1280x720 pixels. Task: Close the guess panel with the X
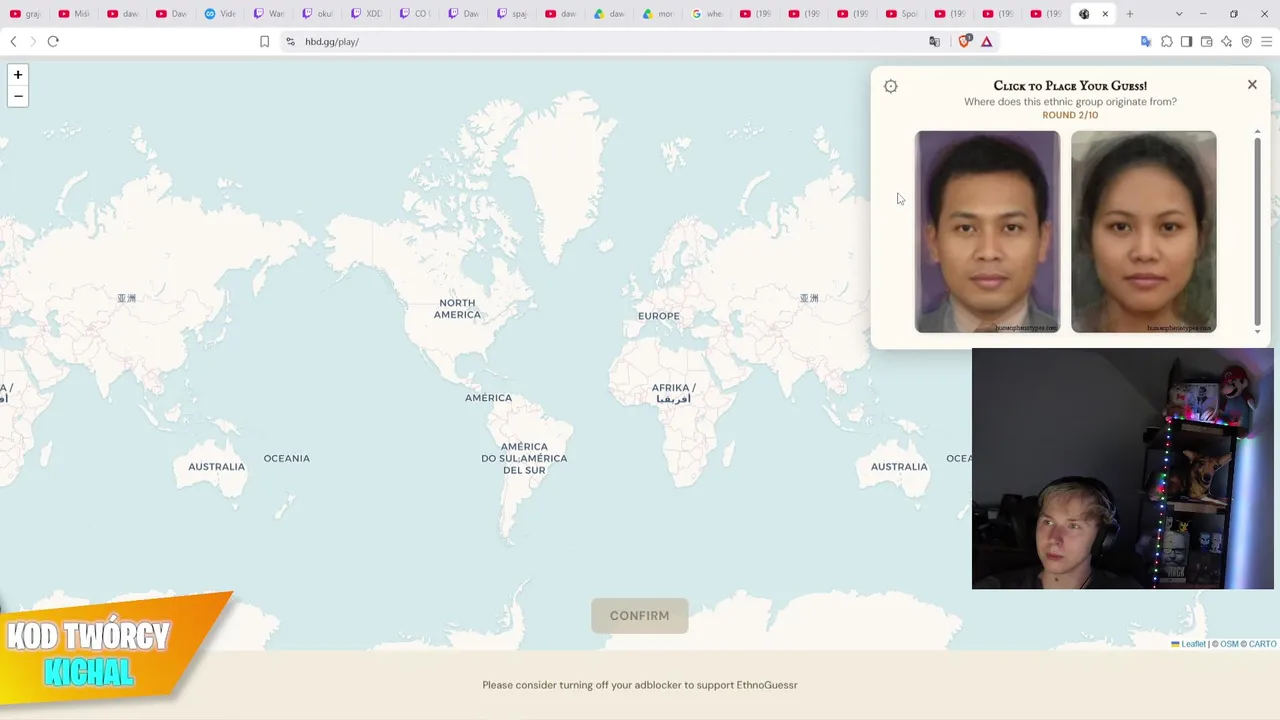pos(1252,85)
